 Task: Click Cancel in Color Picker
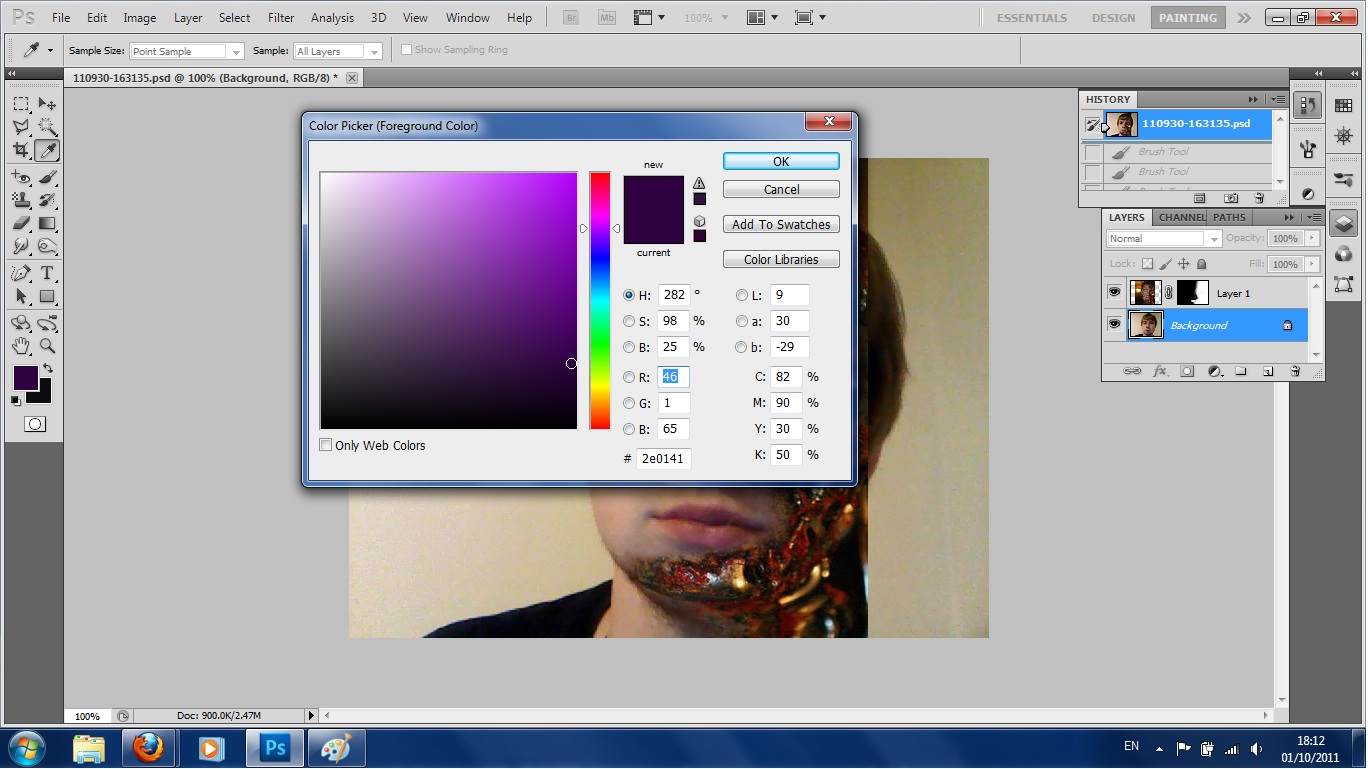781,189
